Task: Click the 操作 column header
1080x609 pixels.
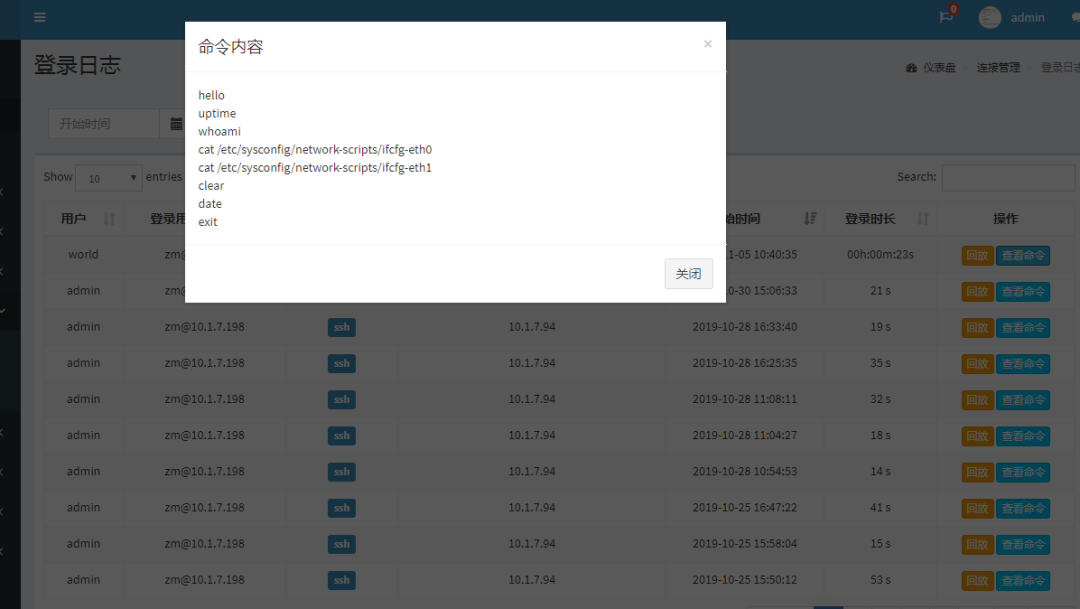Action: [1005, 219]
